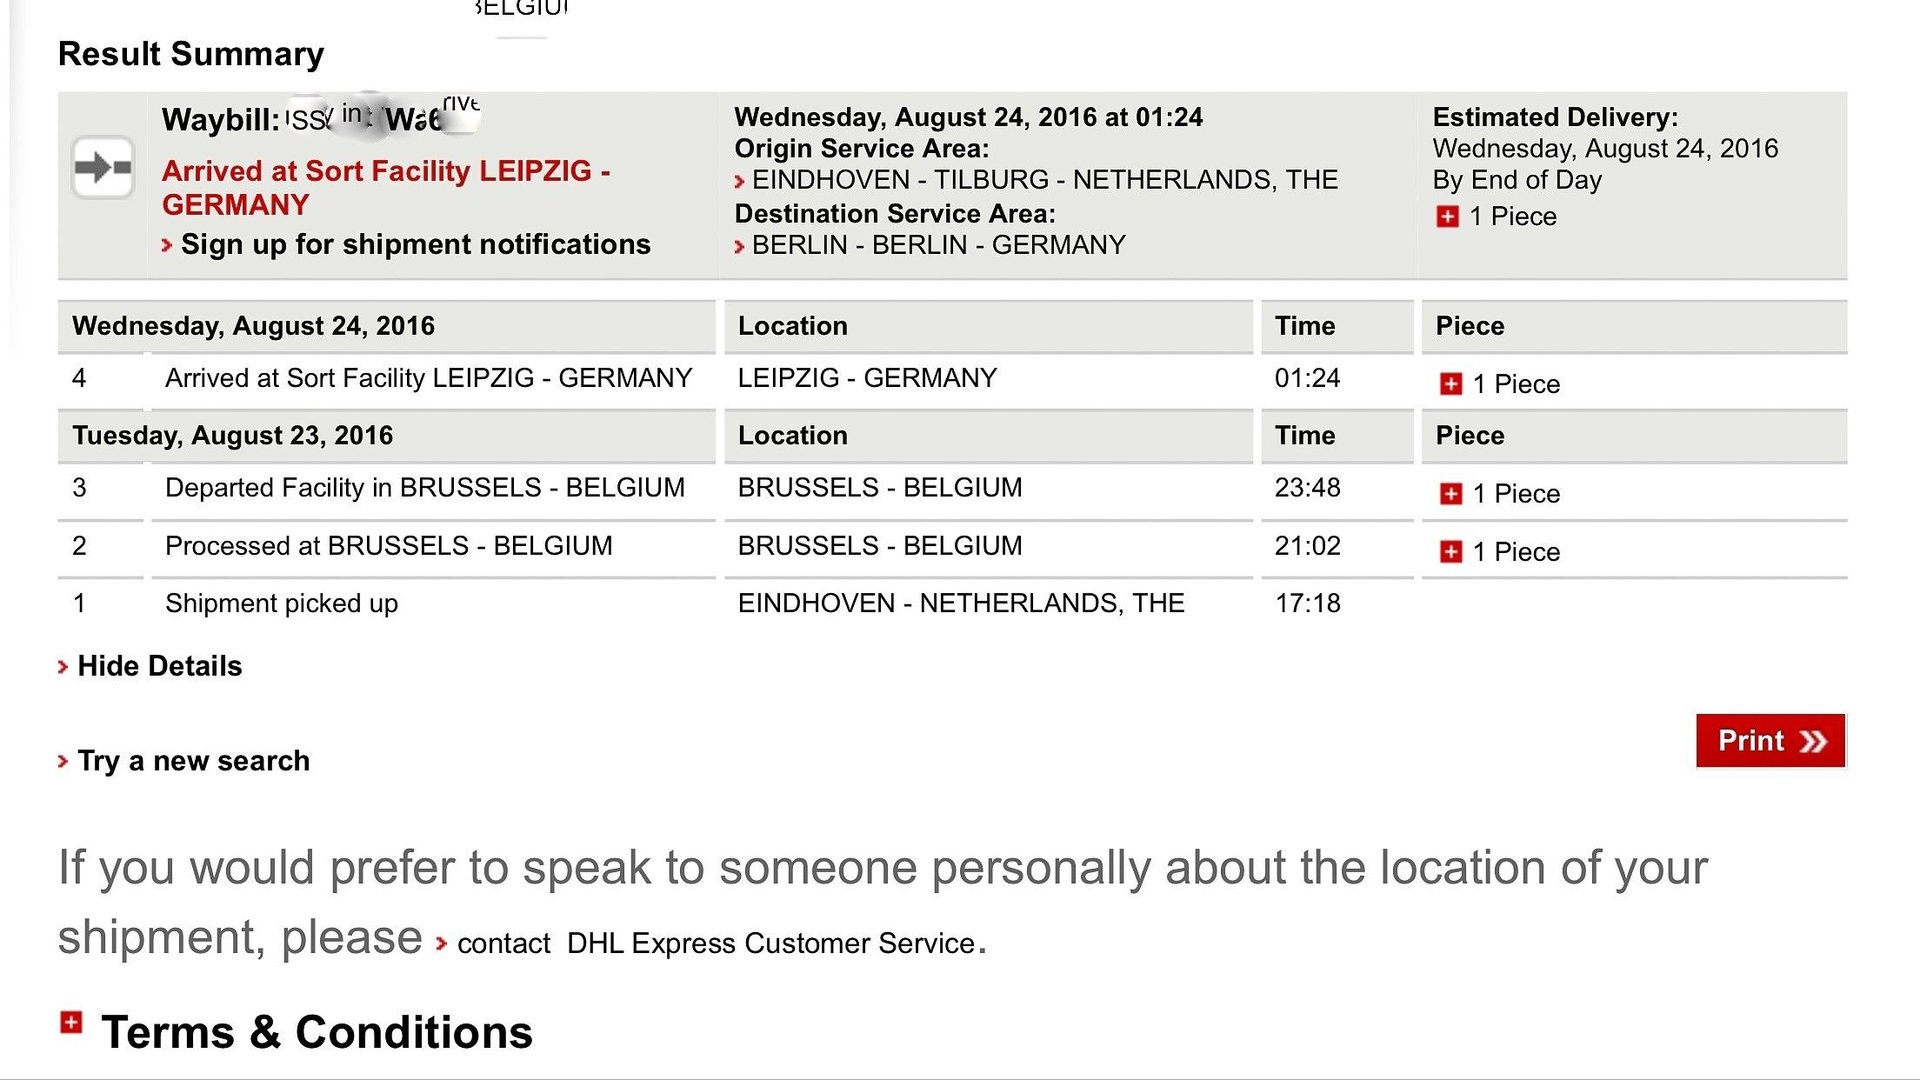Screen dimensions: 1920x1080
Task: Click the Print button
Action: [x=1770, y=740]
